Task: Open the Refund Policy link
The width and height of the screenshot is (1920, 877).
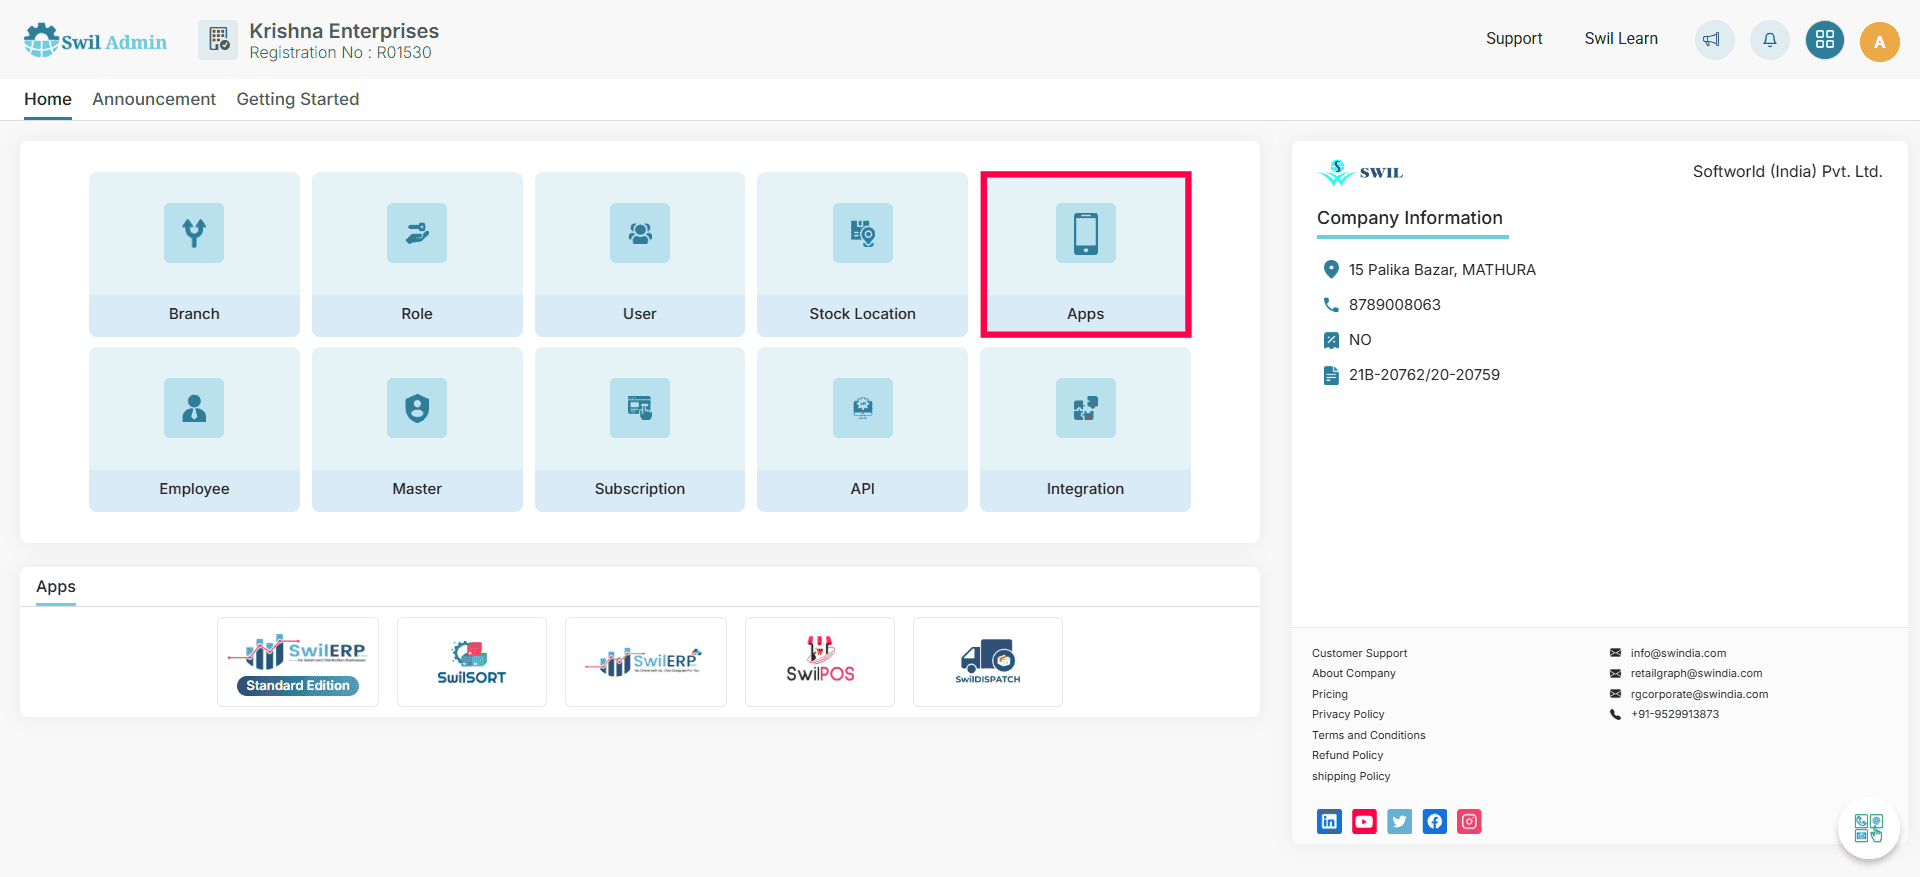Action: 1348,755
